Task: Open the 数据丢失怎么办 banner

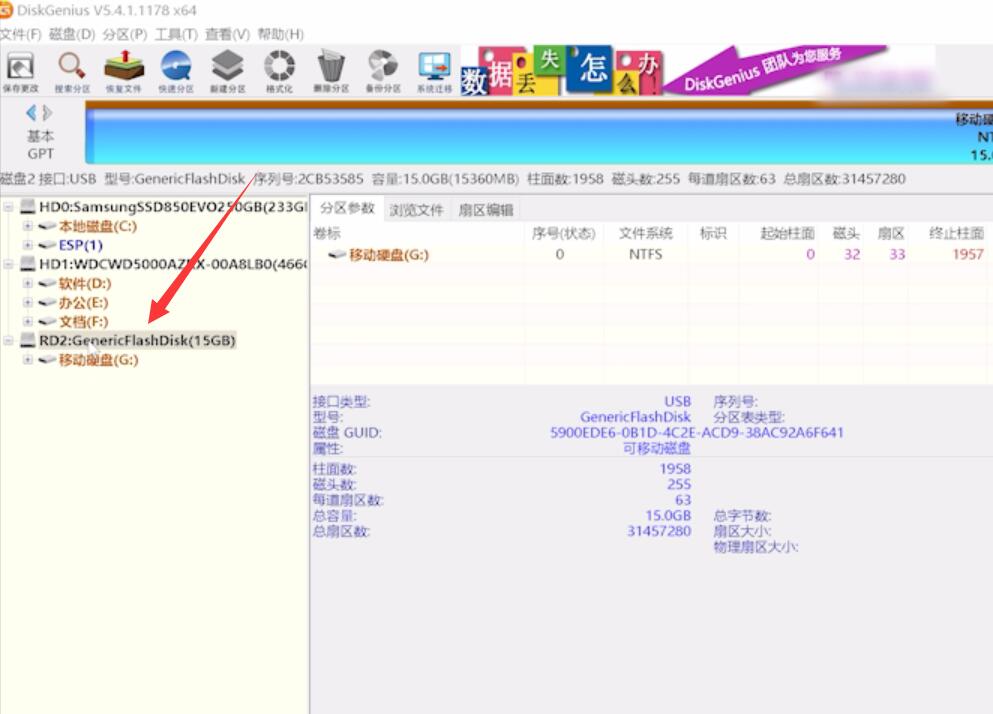Action: tap(561, 70)
